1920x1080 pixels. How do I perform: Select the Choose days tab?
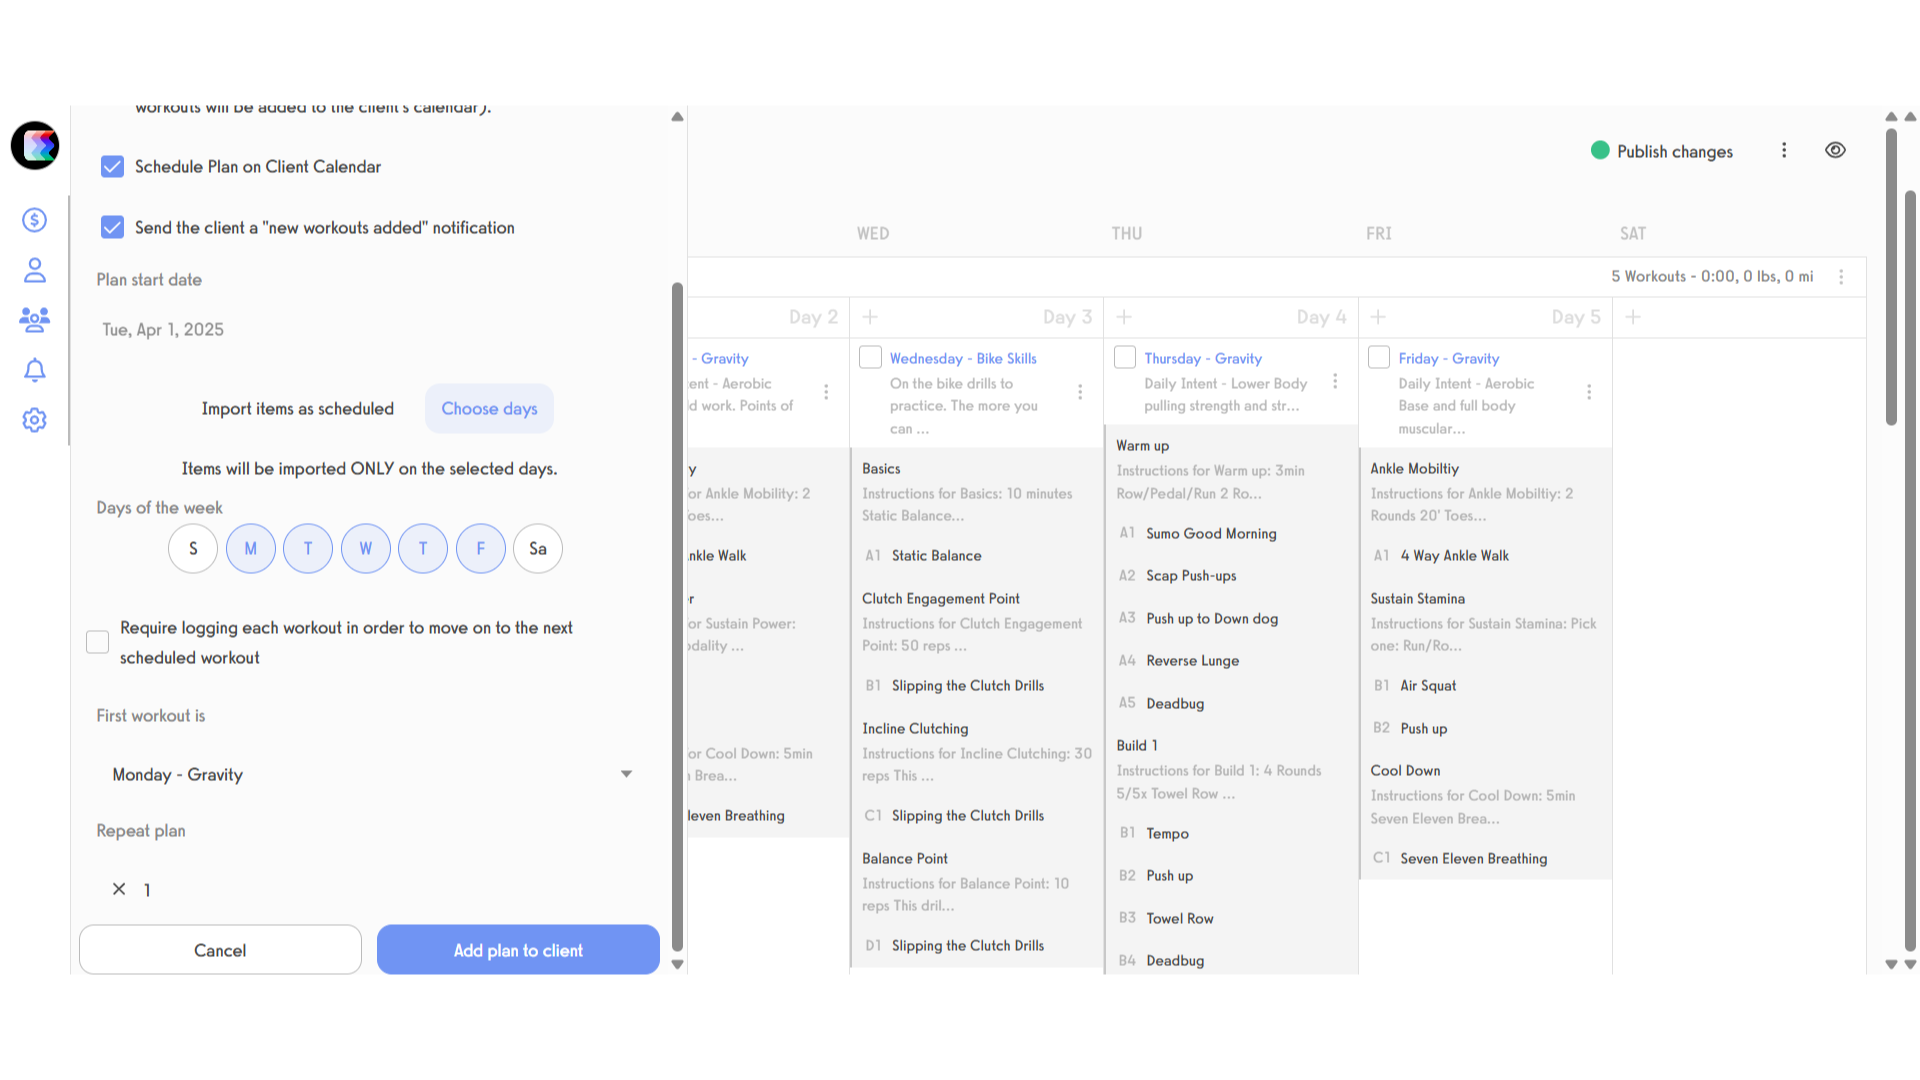pos(489,409)
